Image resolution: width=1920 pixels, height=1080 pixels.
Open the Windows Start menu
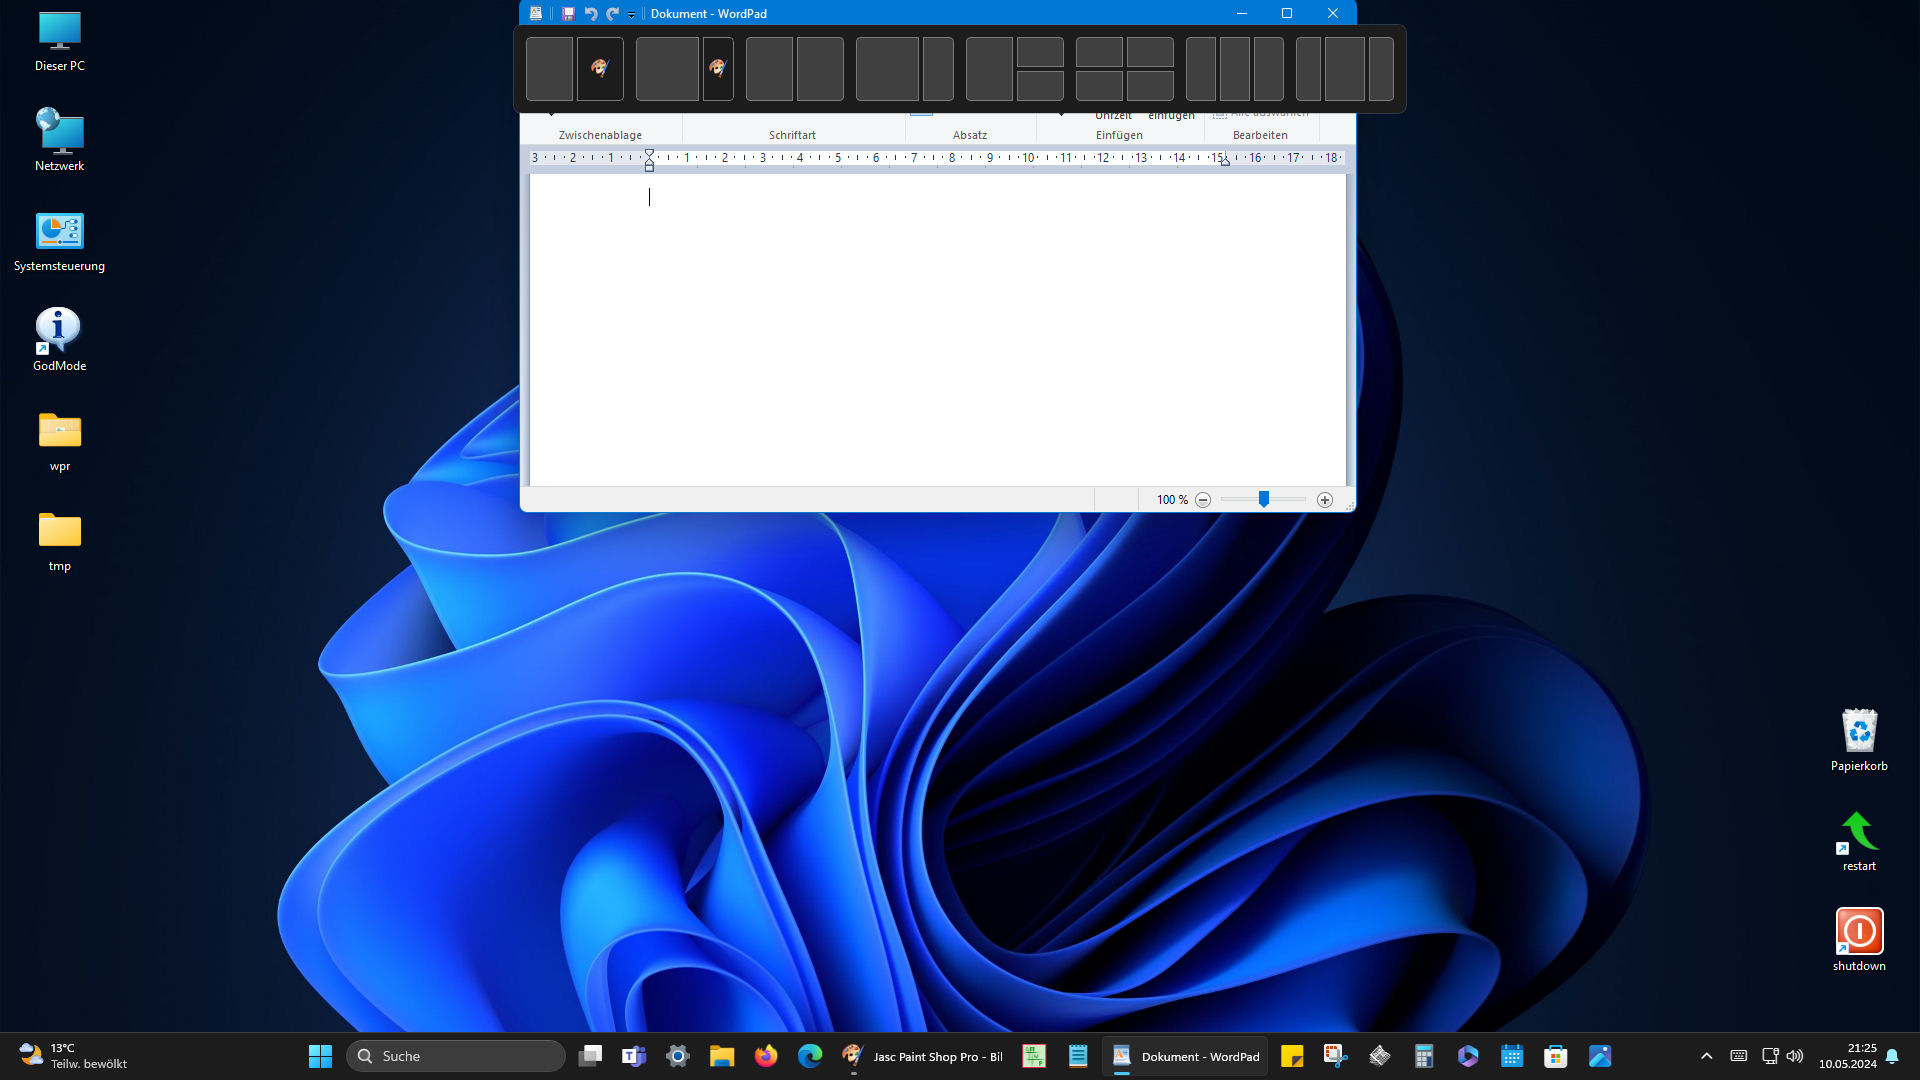(320, 1056)
